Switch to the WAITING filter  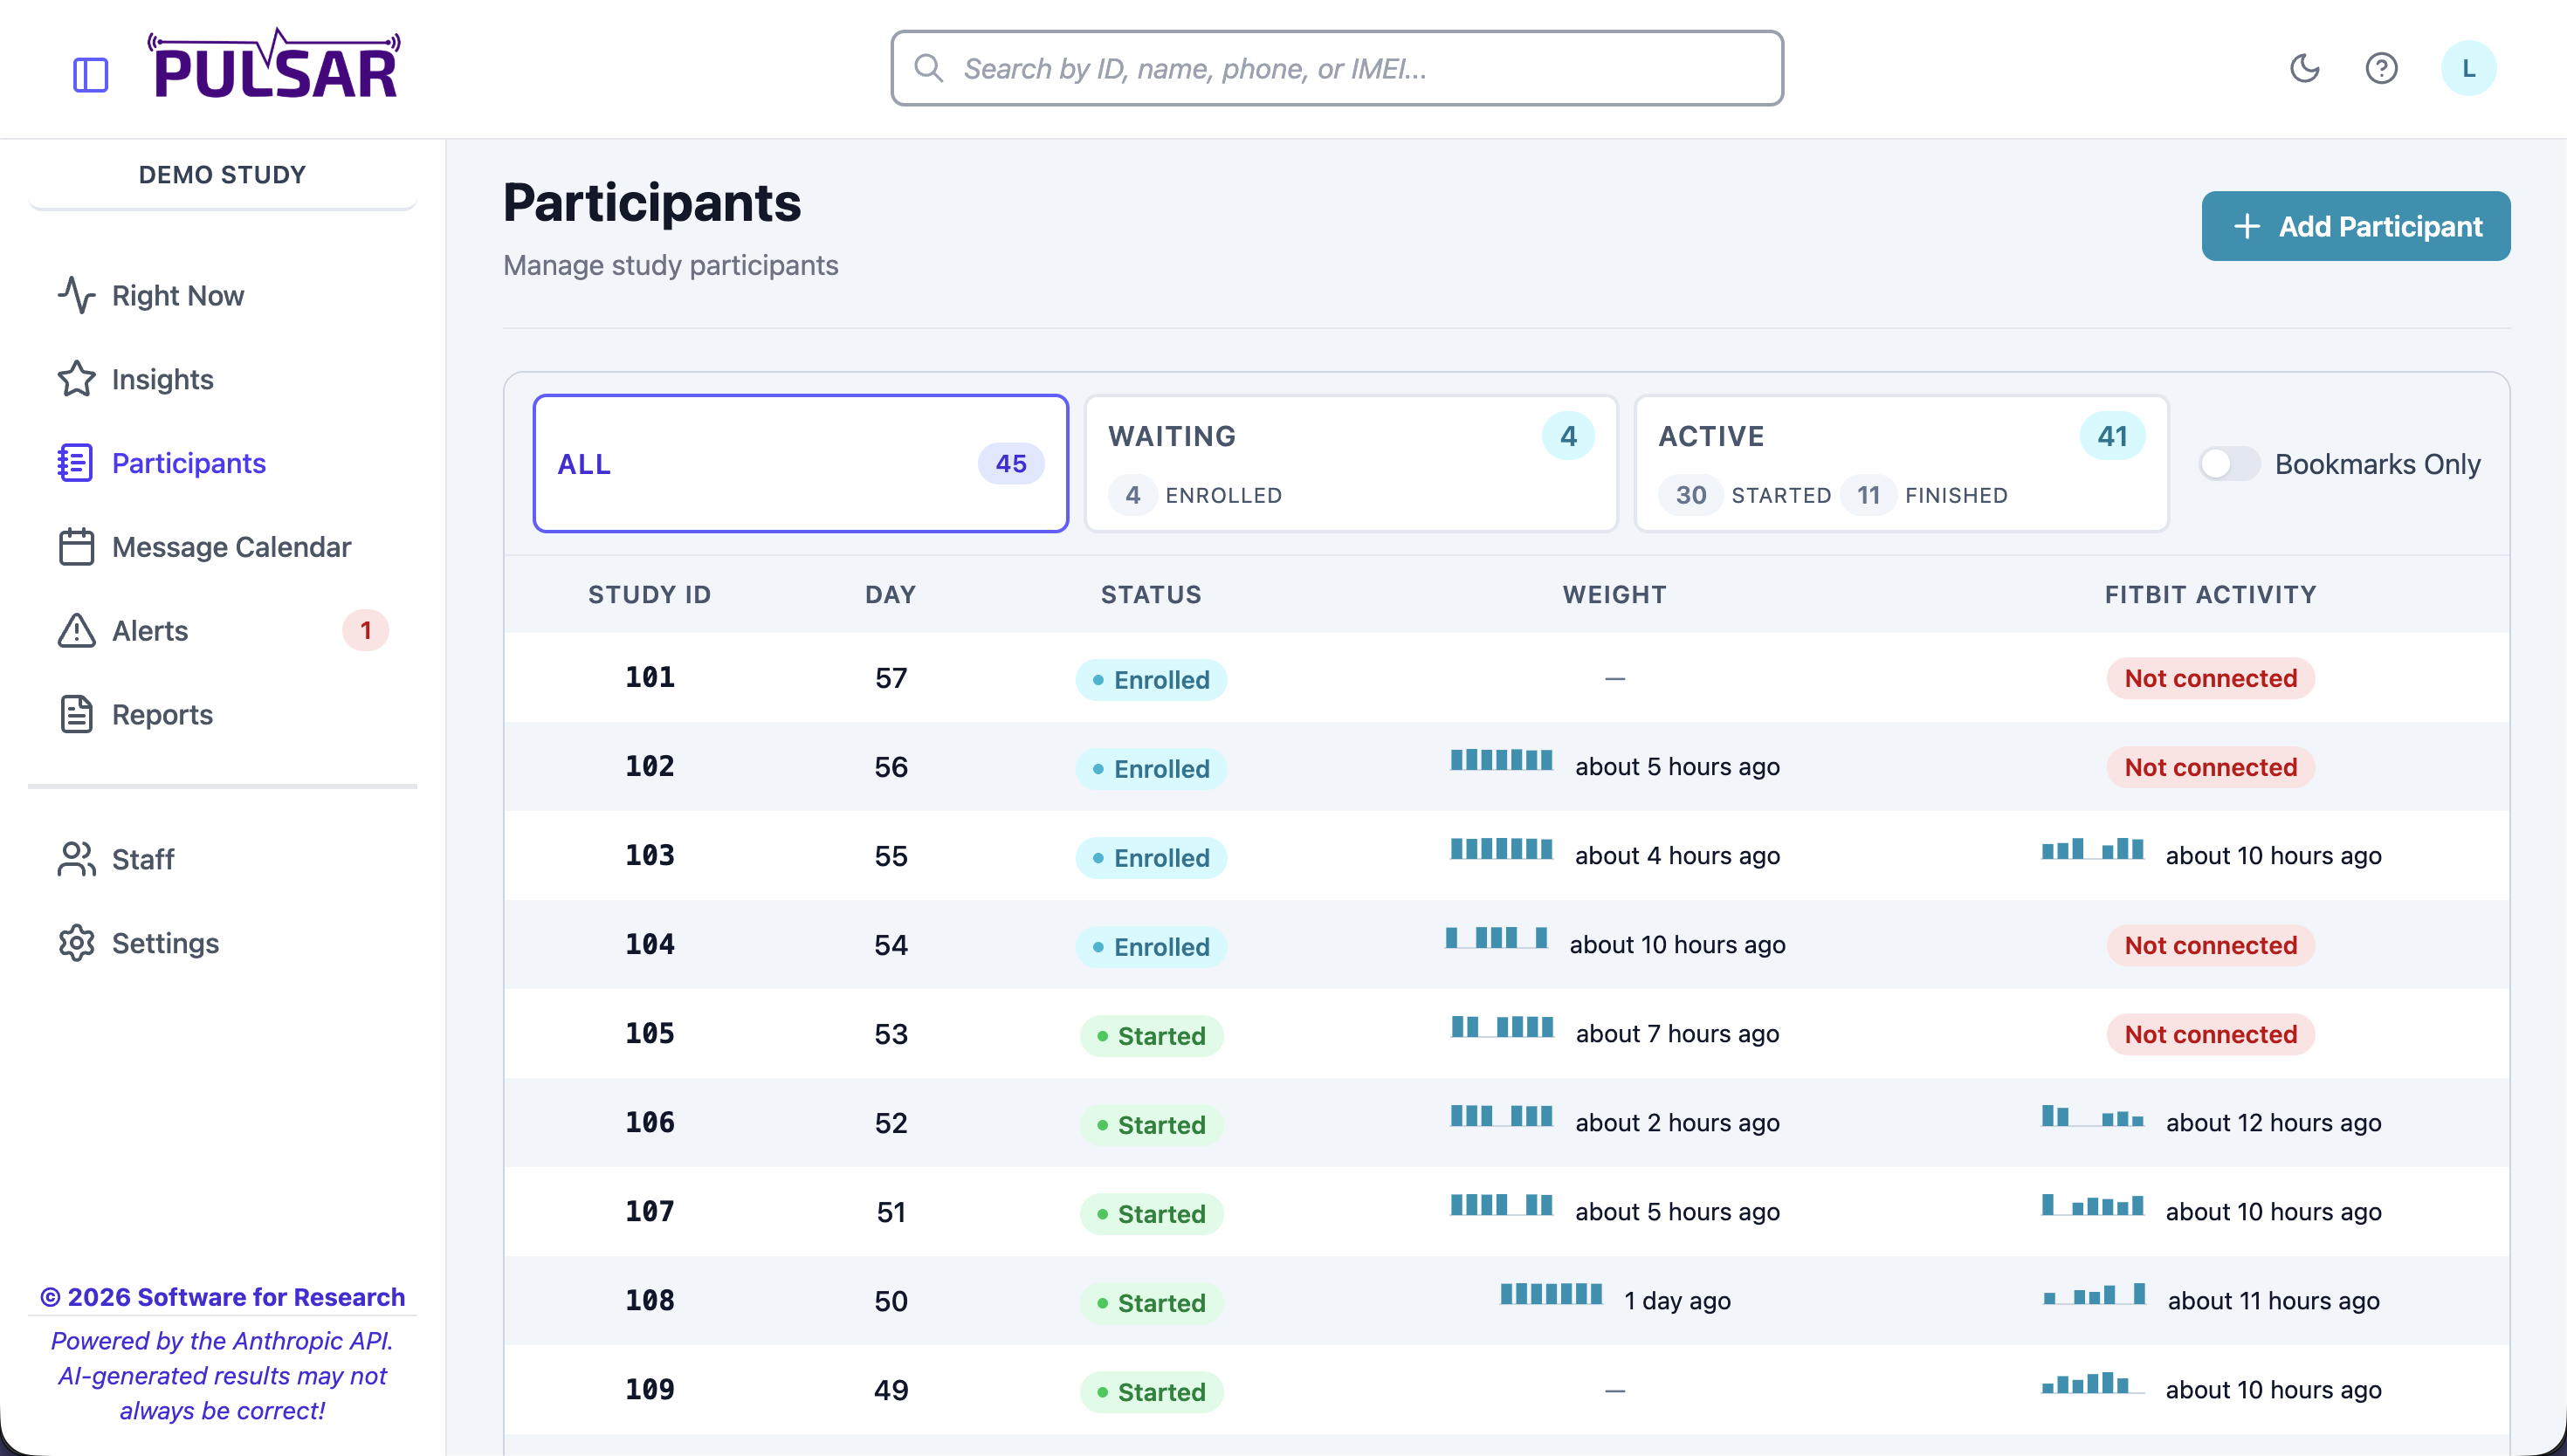[x=1350, y=463]
